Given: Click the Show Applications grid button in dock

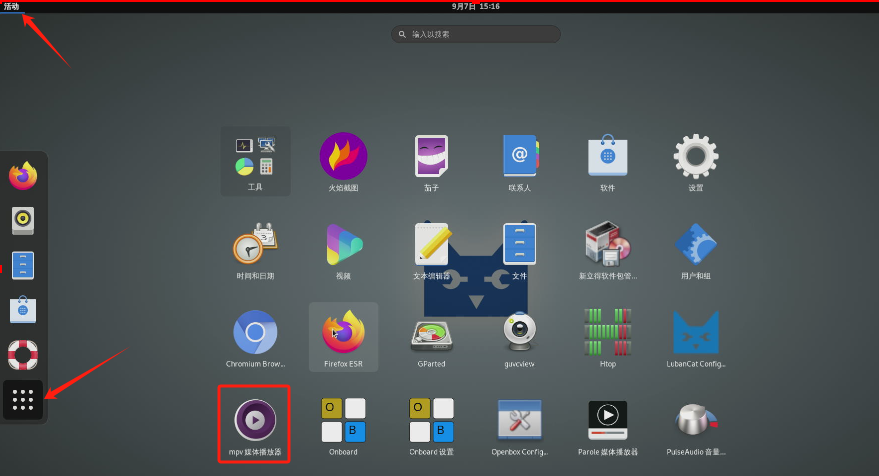Looking at the screenshot, I should pyautogui.click(x=23, y=399).
